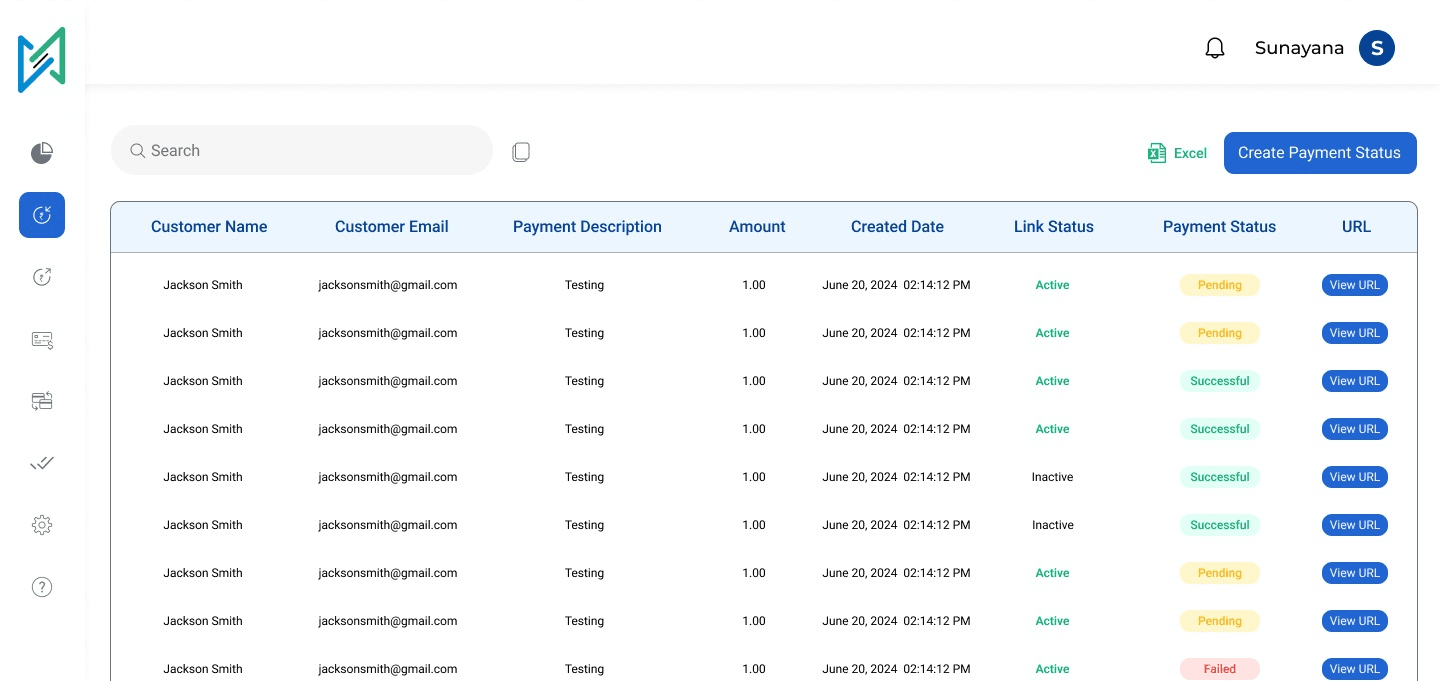Click the help question mark icon
Viewport: 1440px width, 681px height.
coord(42,587)
